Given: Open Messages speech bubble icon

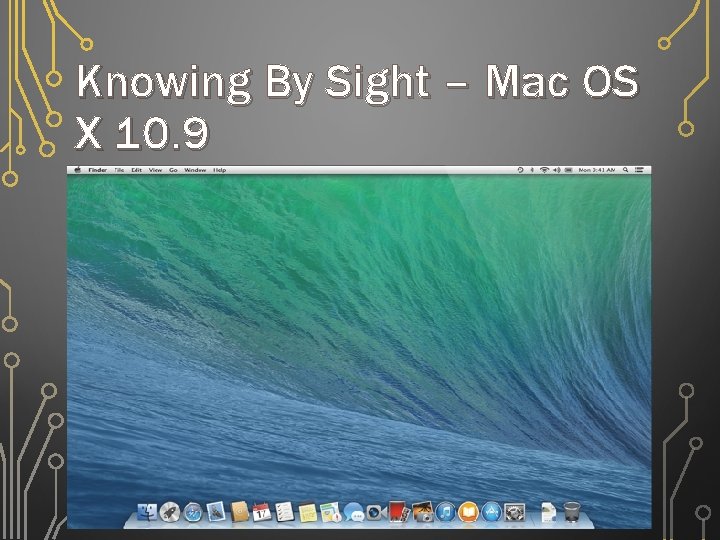Looking at the screenshot, I should 354,512.
